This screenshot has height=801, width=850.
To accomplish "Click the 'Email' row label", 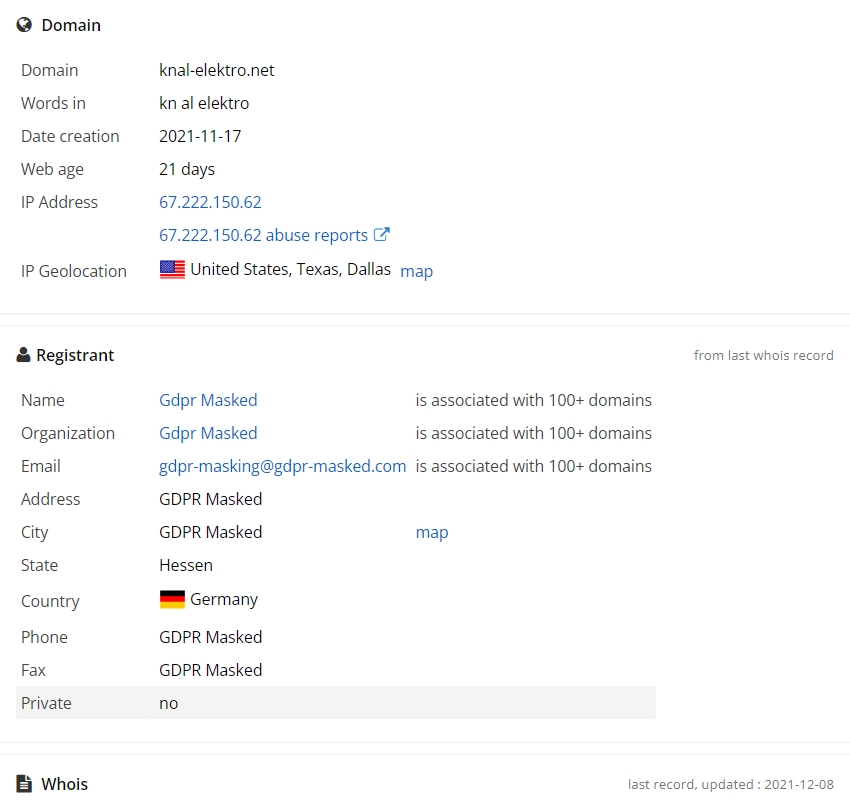I will coord(41,467).
